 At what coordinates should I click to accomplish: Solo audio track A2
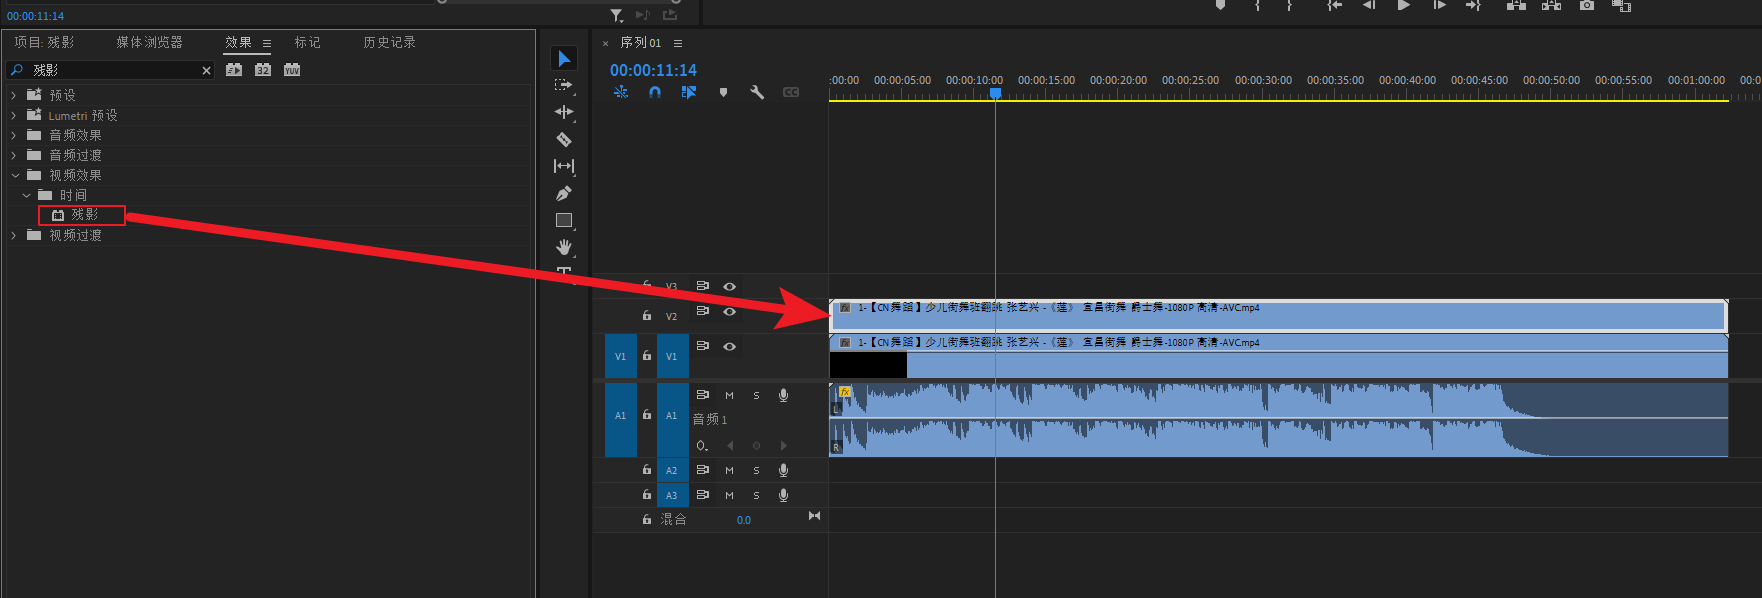pos(756,470)
